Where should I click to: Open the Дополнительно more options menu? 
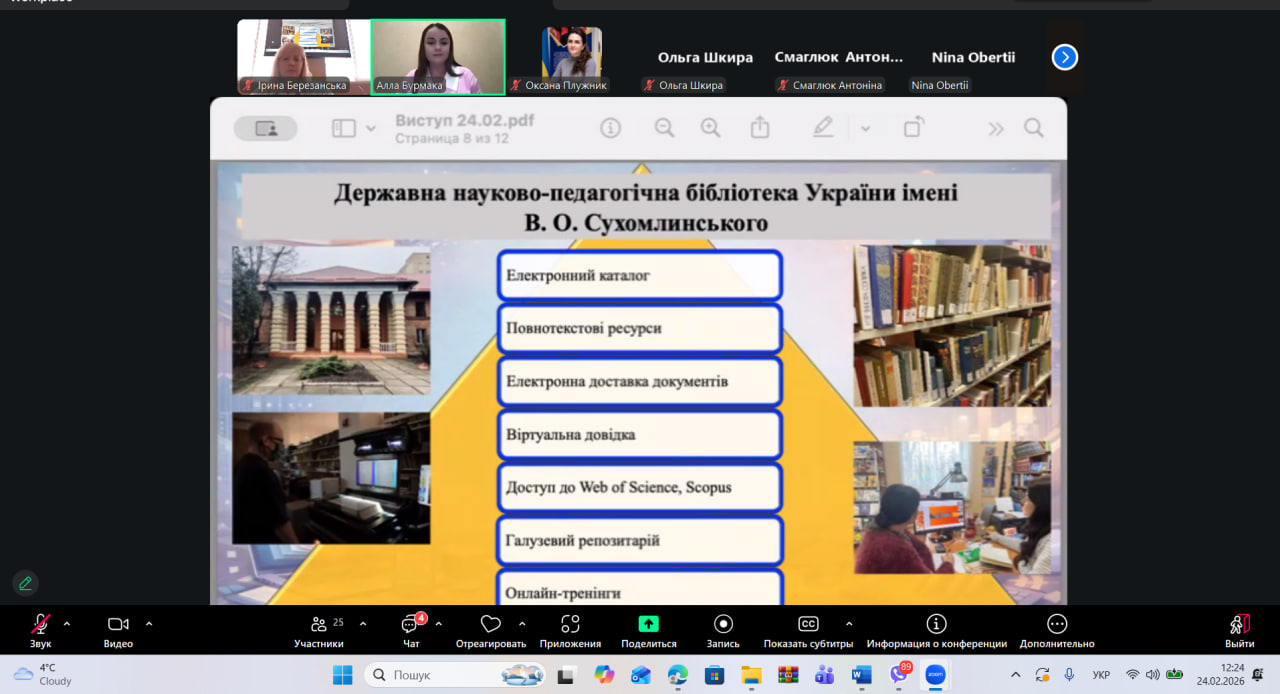point(1057,625)
